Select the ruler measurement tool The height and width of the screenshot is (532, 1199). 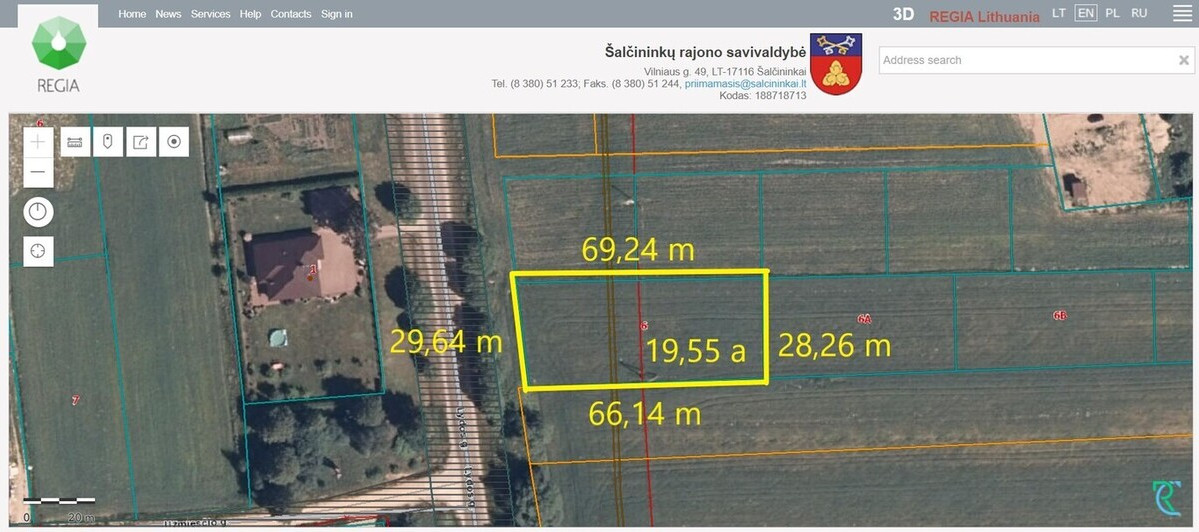pyautogui.click(x=75, y=142)
